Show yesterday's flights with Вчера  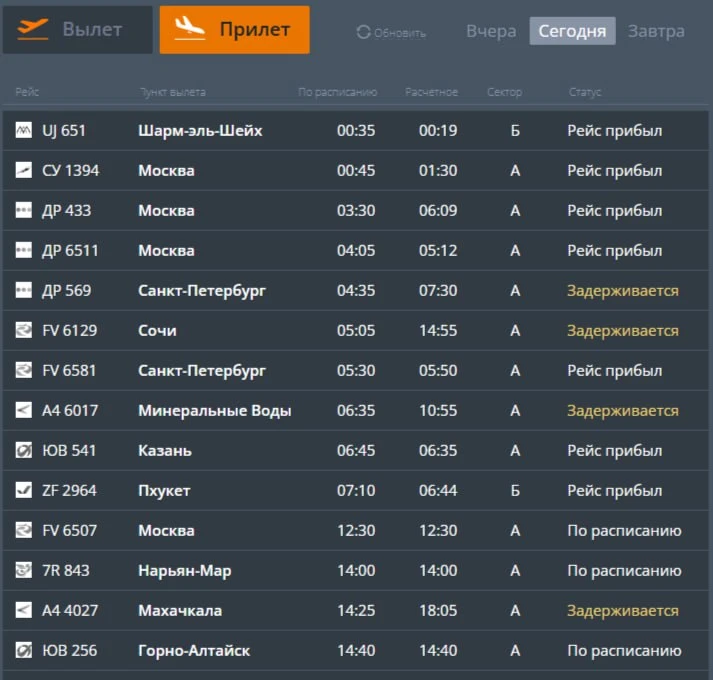point(491,31)
